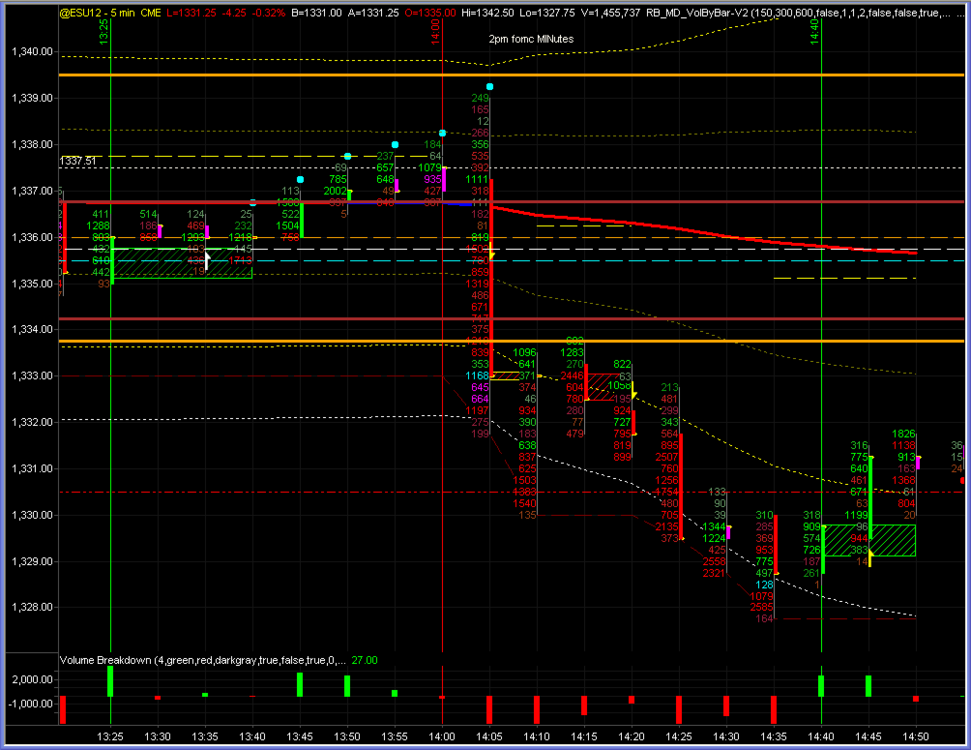Screen dimensions: 971x750
Task: Click the red volume bar at 14:05
Action: (489, 710)
